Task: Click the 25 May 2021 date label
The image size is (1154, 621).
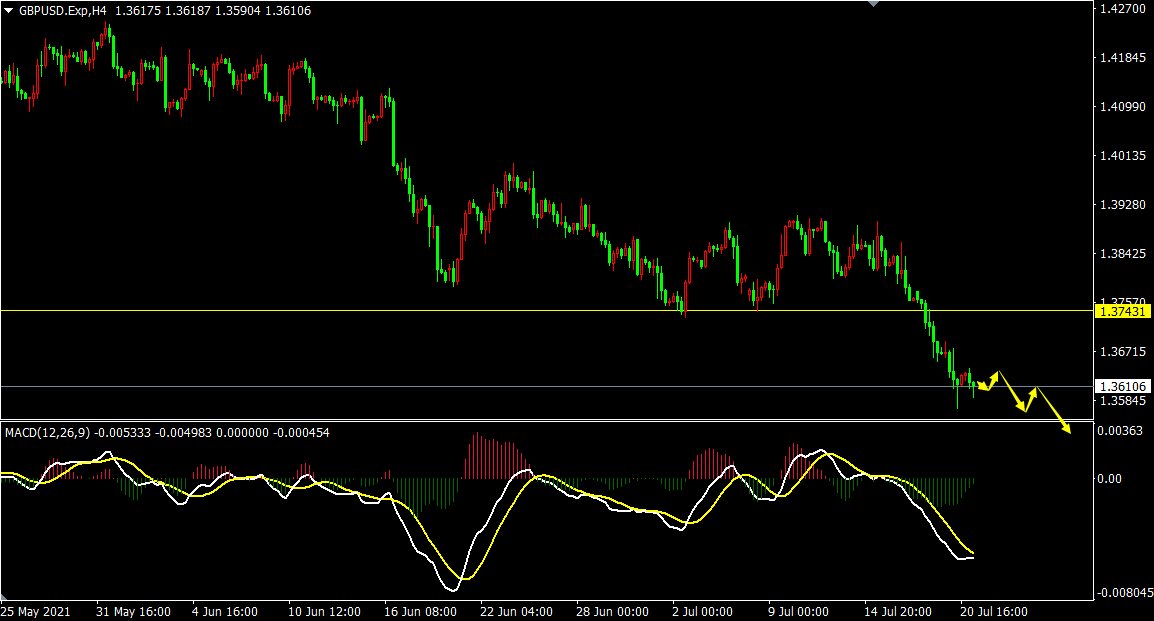Action: click(x=36, y=611)
